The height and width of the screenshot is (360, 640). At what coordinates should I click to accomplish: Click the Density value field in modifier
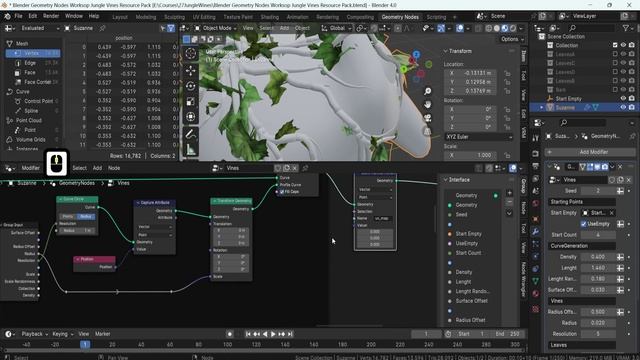tap(598, 257)
